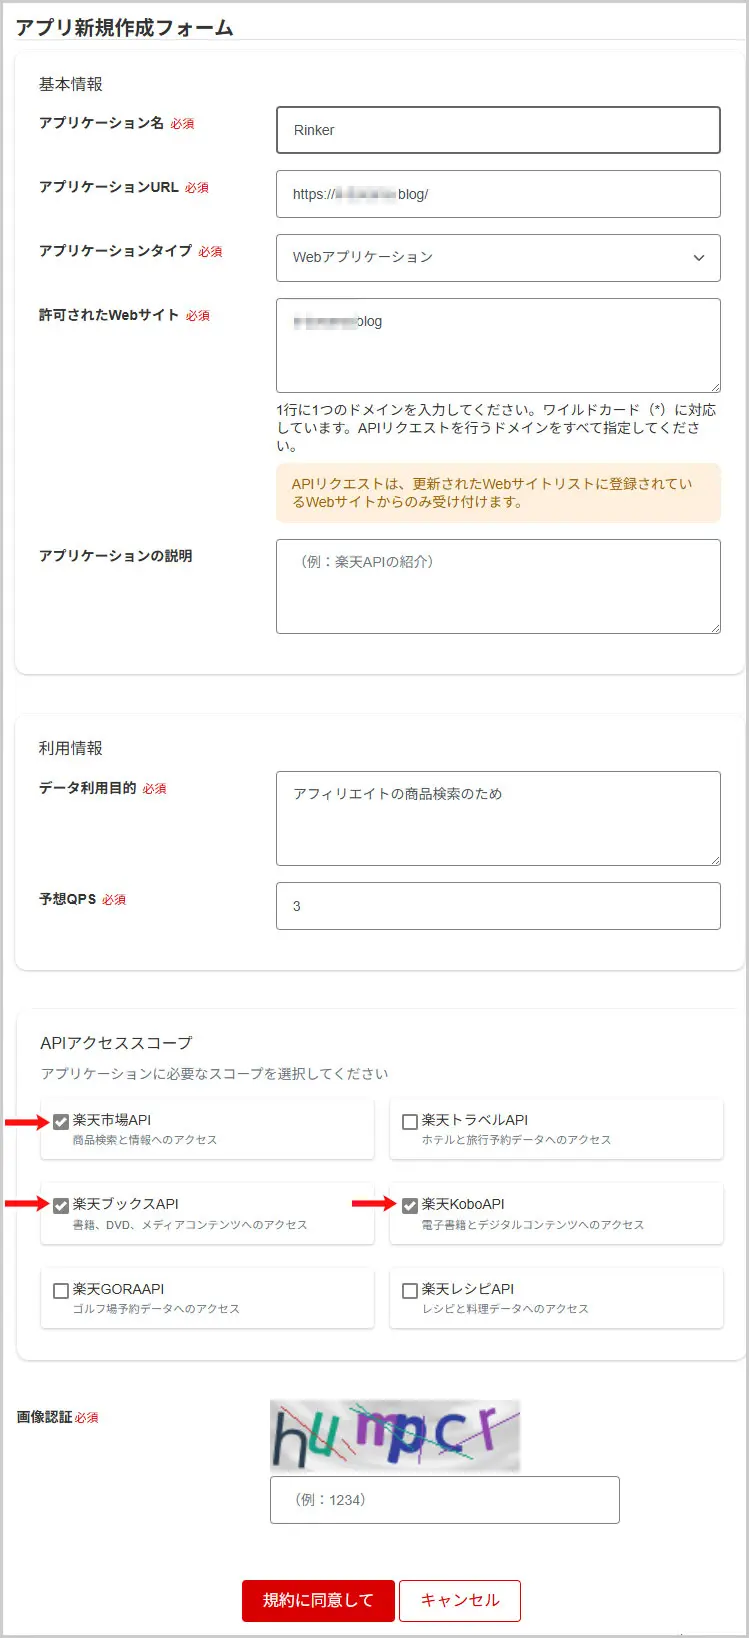
Task: Open the アプリケーションタイプ dropdown
Action: pos(497,258)
